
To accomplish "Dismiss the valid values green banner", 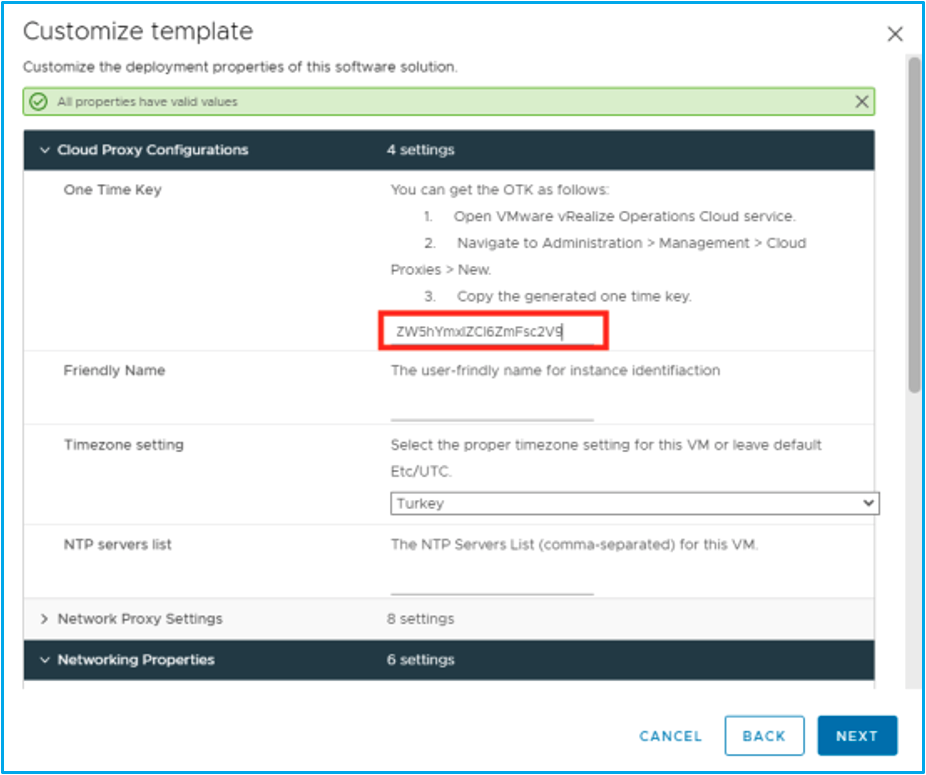I will click(862, 101).
